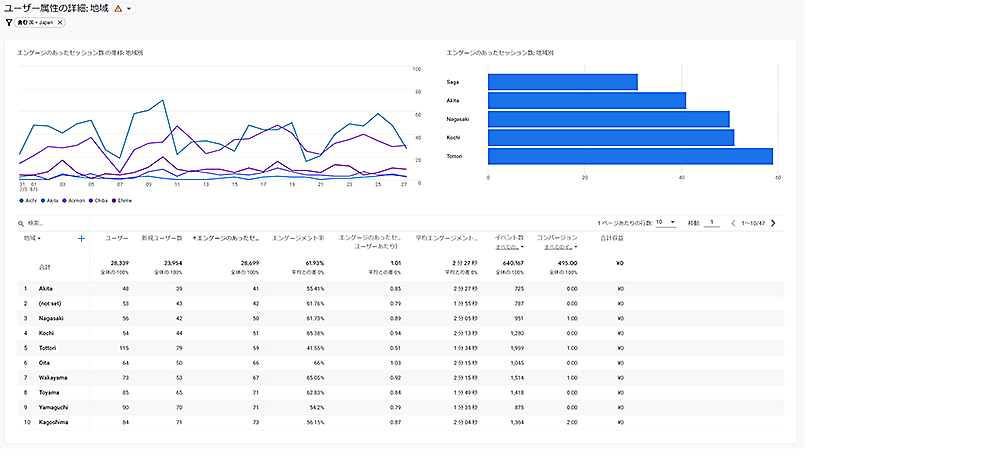Add dimension with blue plus icon

(x=81, y=238)
